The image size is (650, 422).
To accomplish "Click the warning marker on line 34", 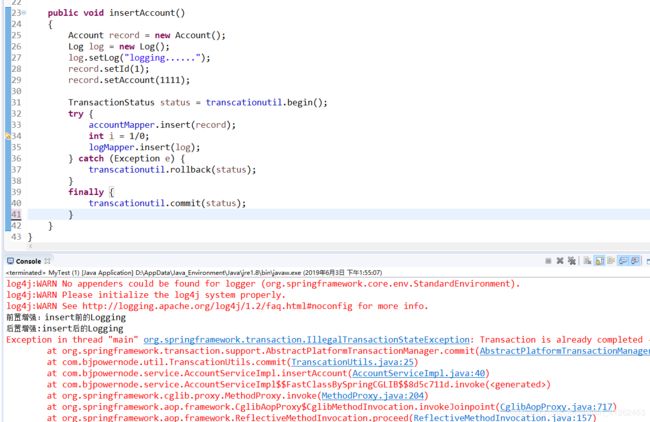I will (x=7, y=136).
